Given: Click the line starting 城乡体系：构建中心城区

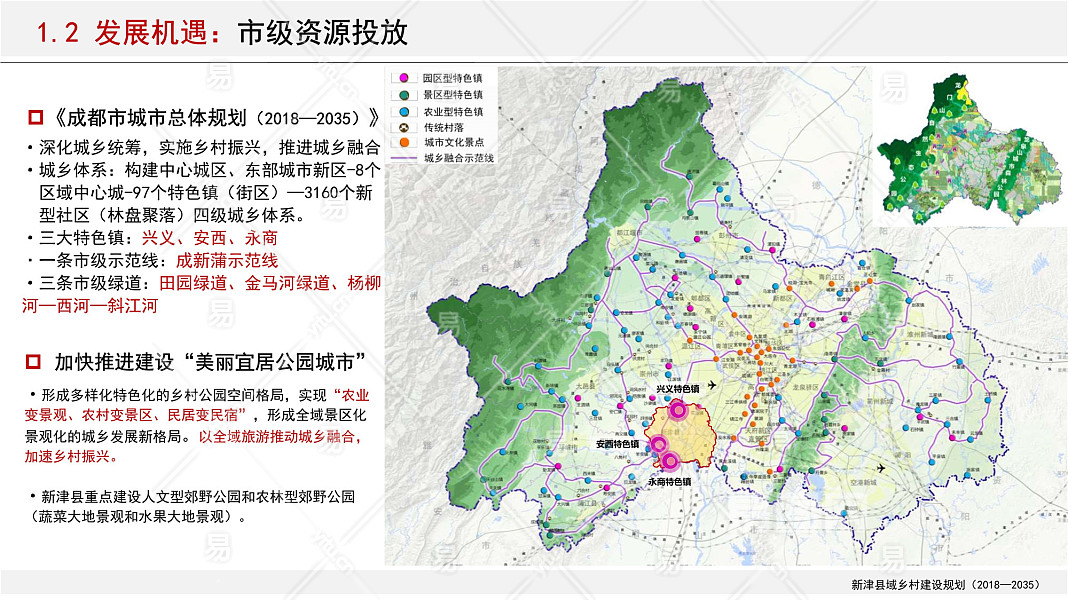Looking at the screenshot, I should (209, 170).
